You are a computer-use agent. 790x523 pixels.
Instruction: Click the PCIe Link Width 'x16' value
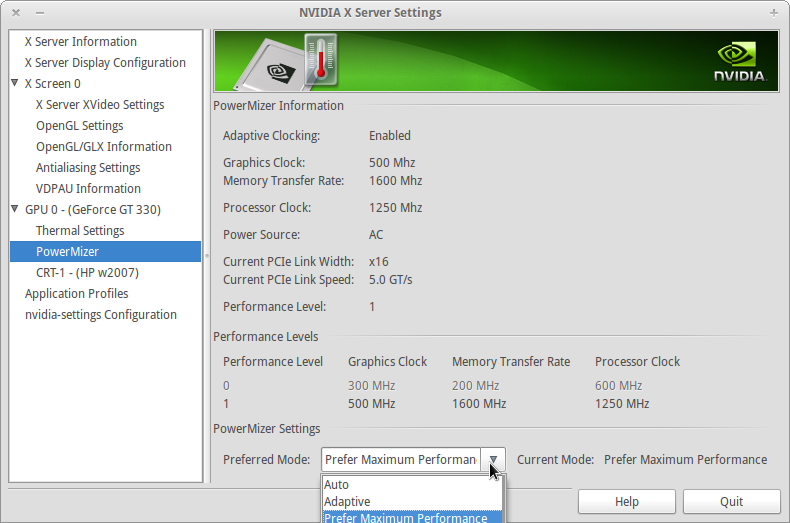[378, 262]
